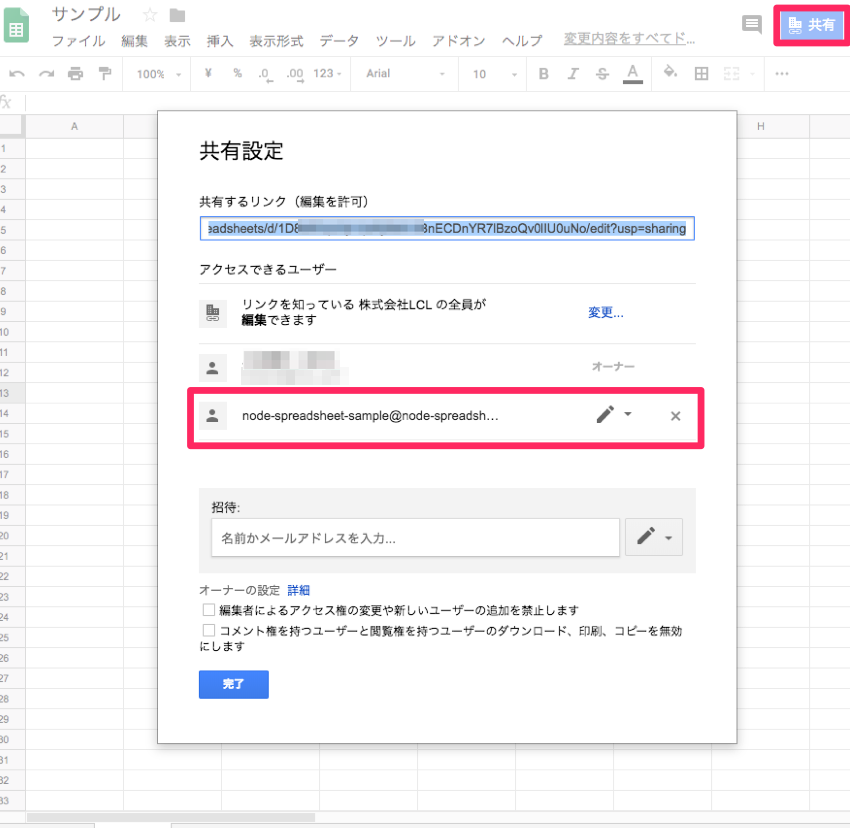Viewport: 850px width, 828px height.
Task: Open the pencil permission dropdown beside invite field
Action: click(654, 537)
